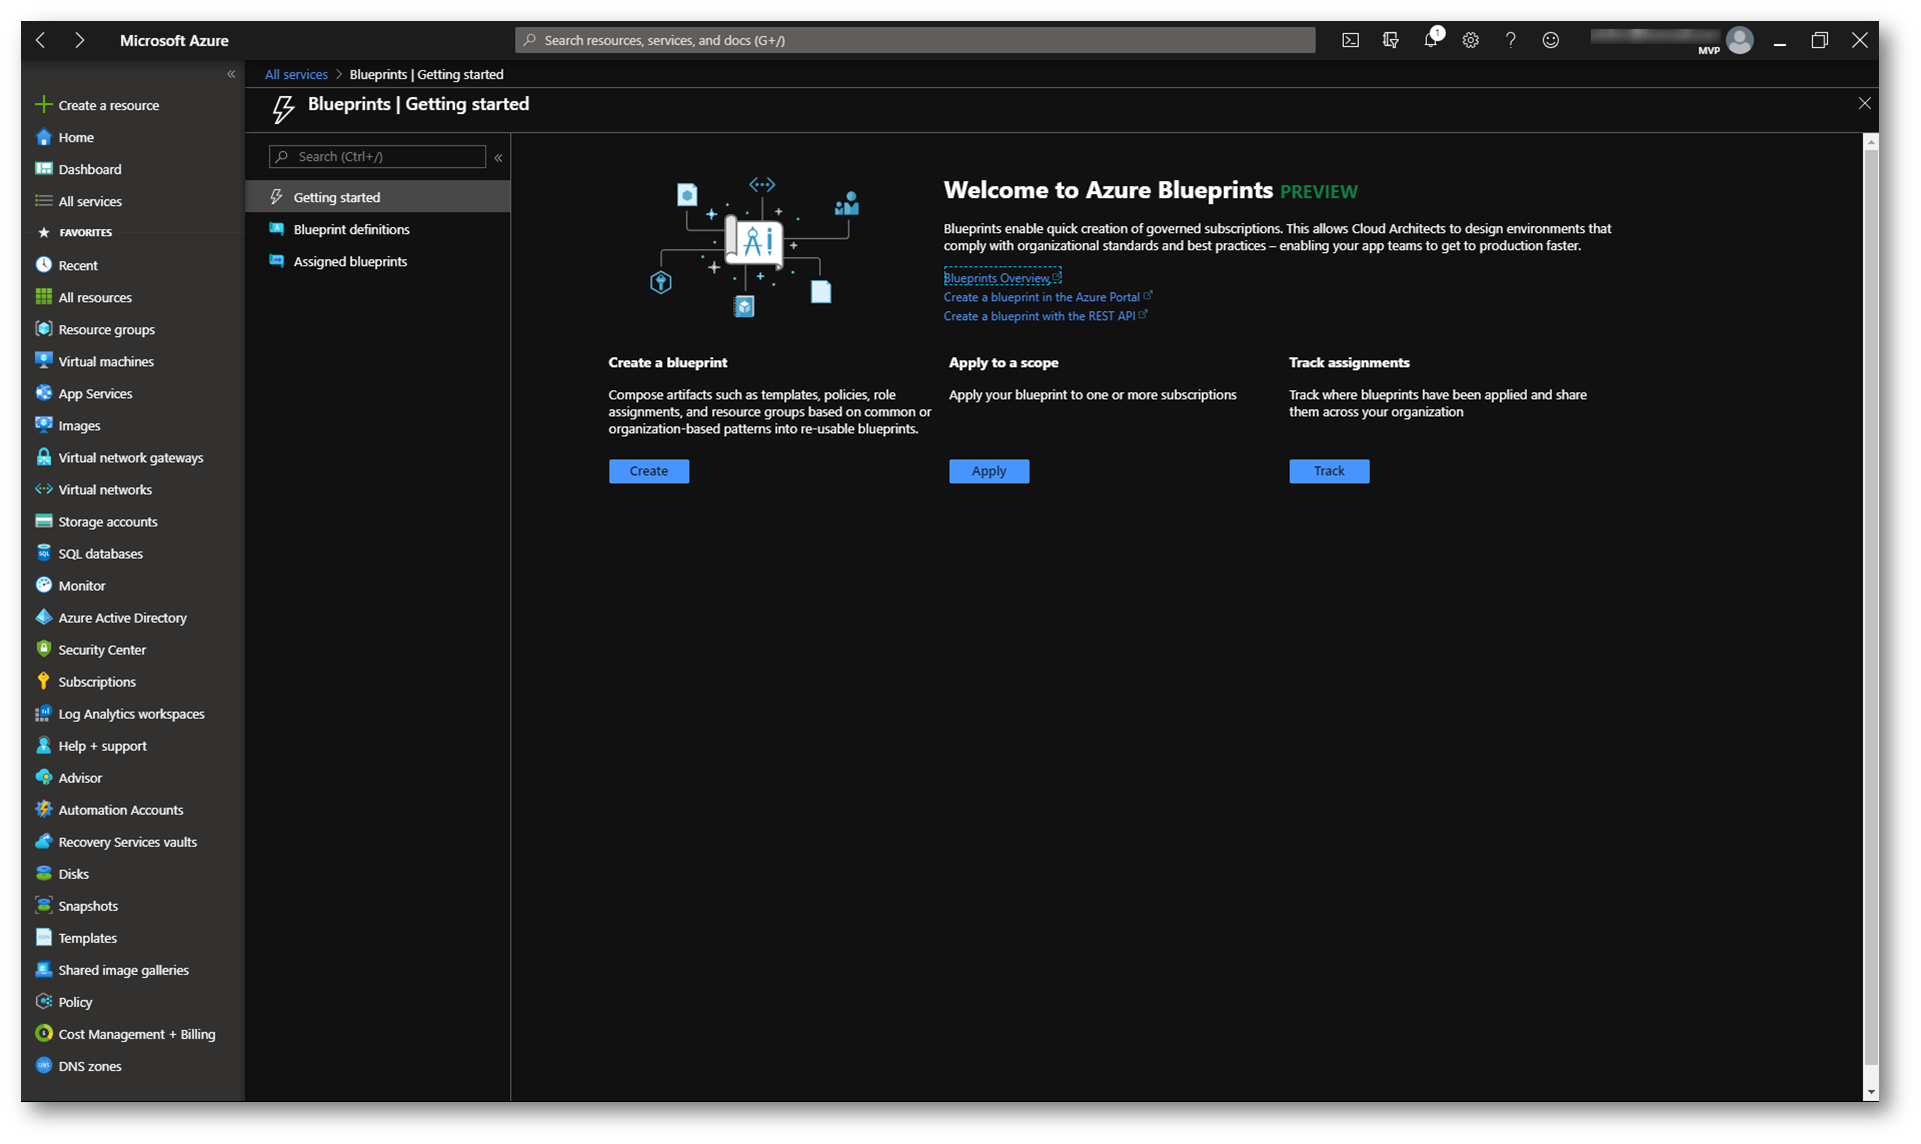Image resolution: width=1921 pixels, height=1144 pixels.
Task: Focus the Blueprints menu search field
Action: (378, 157)
